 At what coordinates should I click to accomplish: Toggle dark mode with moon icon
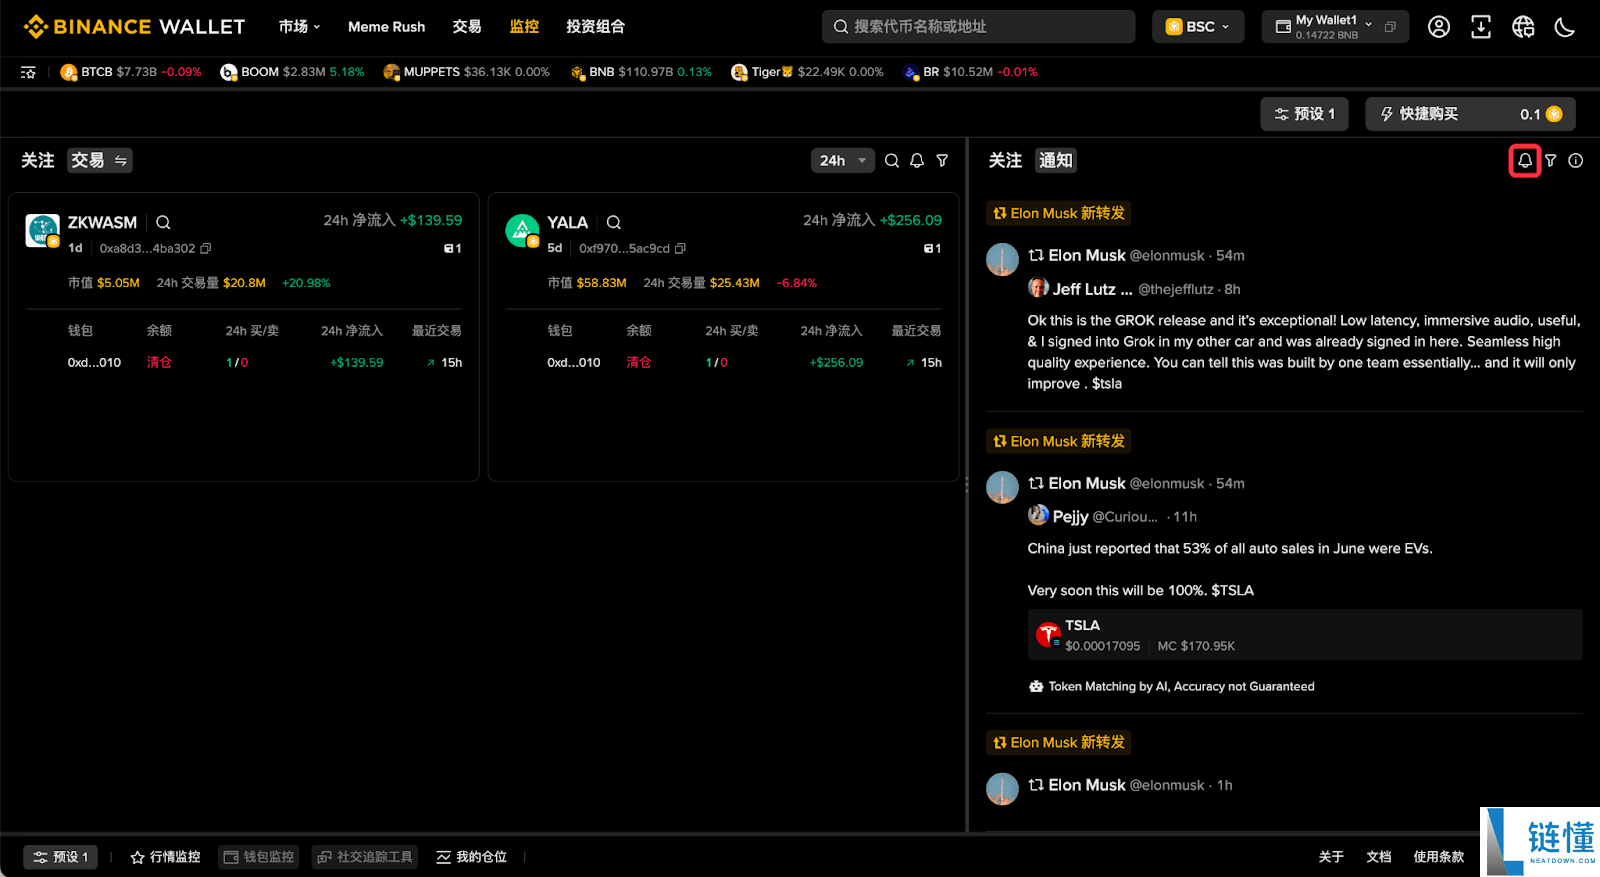1565,27
